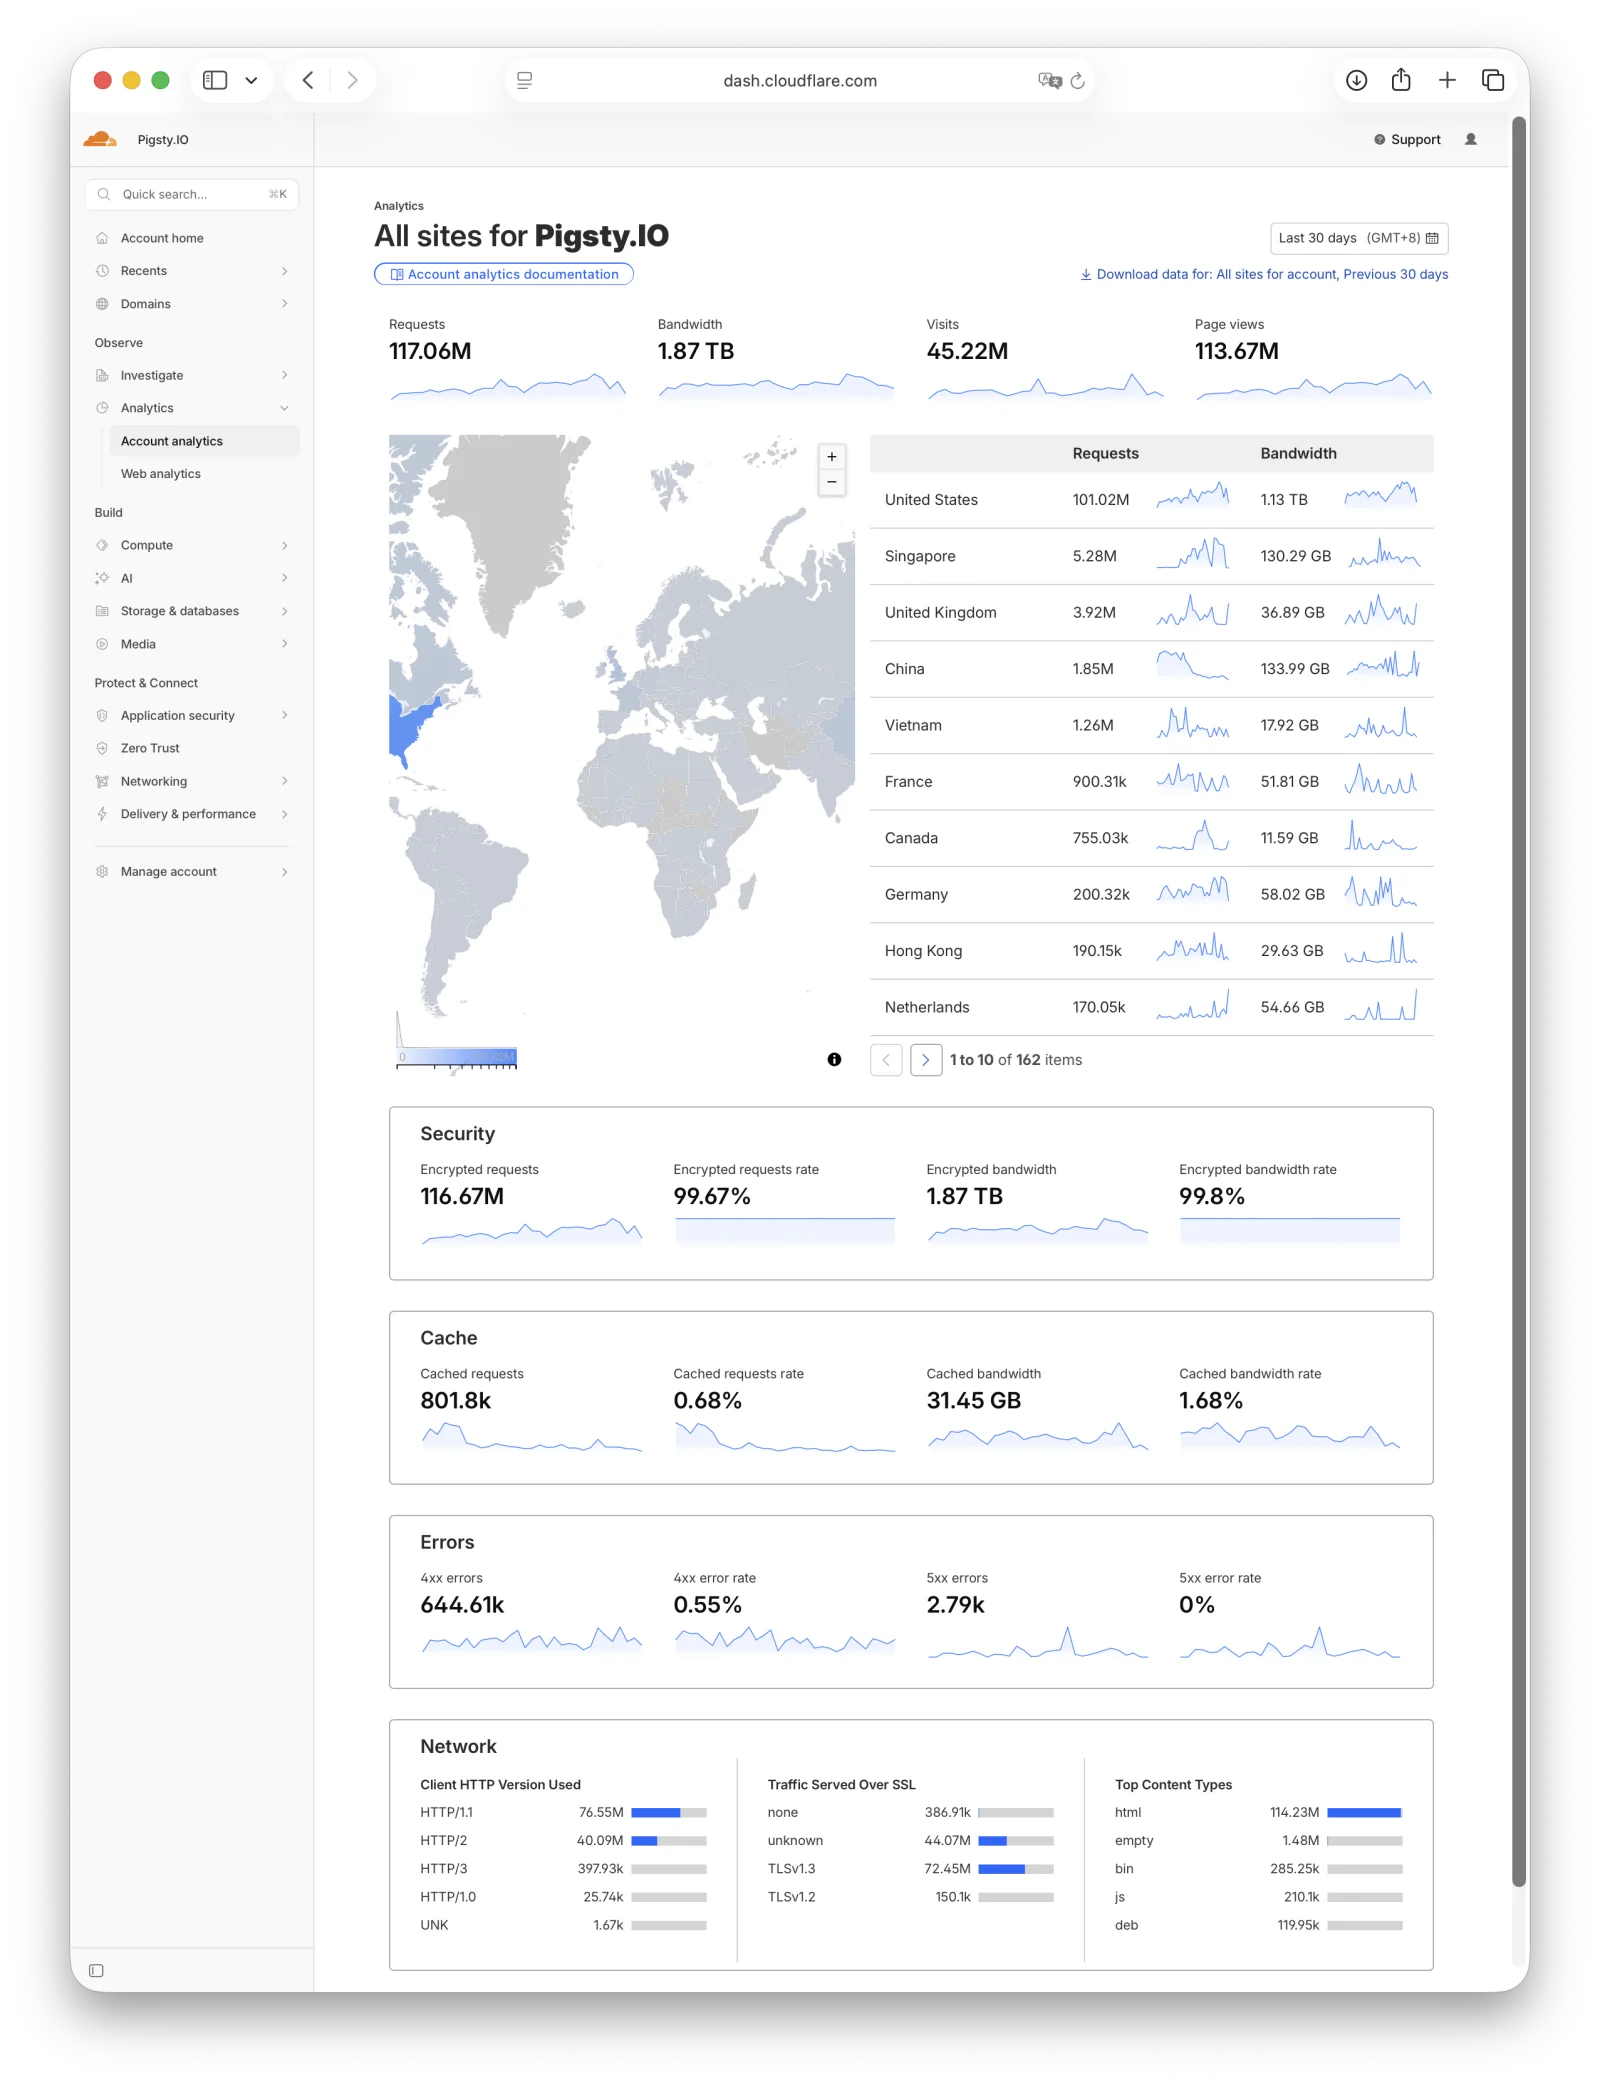Click the user profile icon

(x=1471, y=139)
